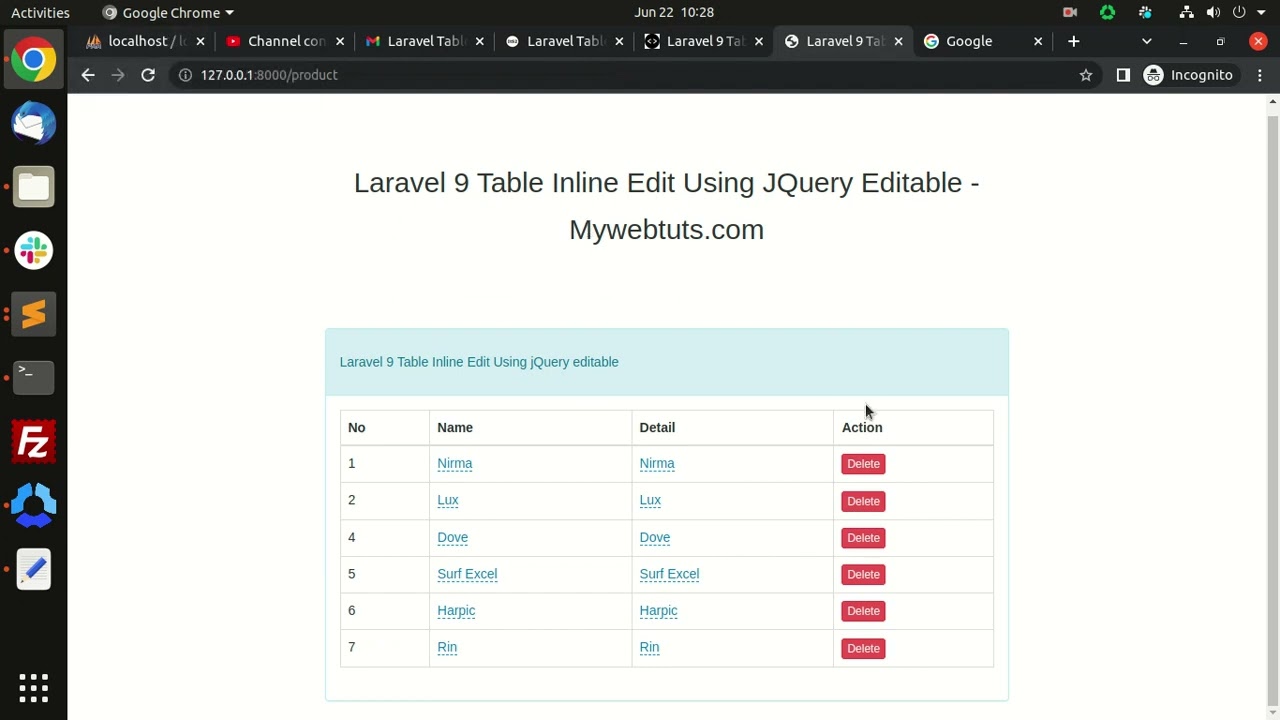Image resolution: width=1280 pixels, height=720 pixels.
Task: Click the address bar URL field
Action: point(600,75)
